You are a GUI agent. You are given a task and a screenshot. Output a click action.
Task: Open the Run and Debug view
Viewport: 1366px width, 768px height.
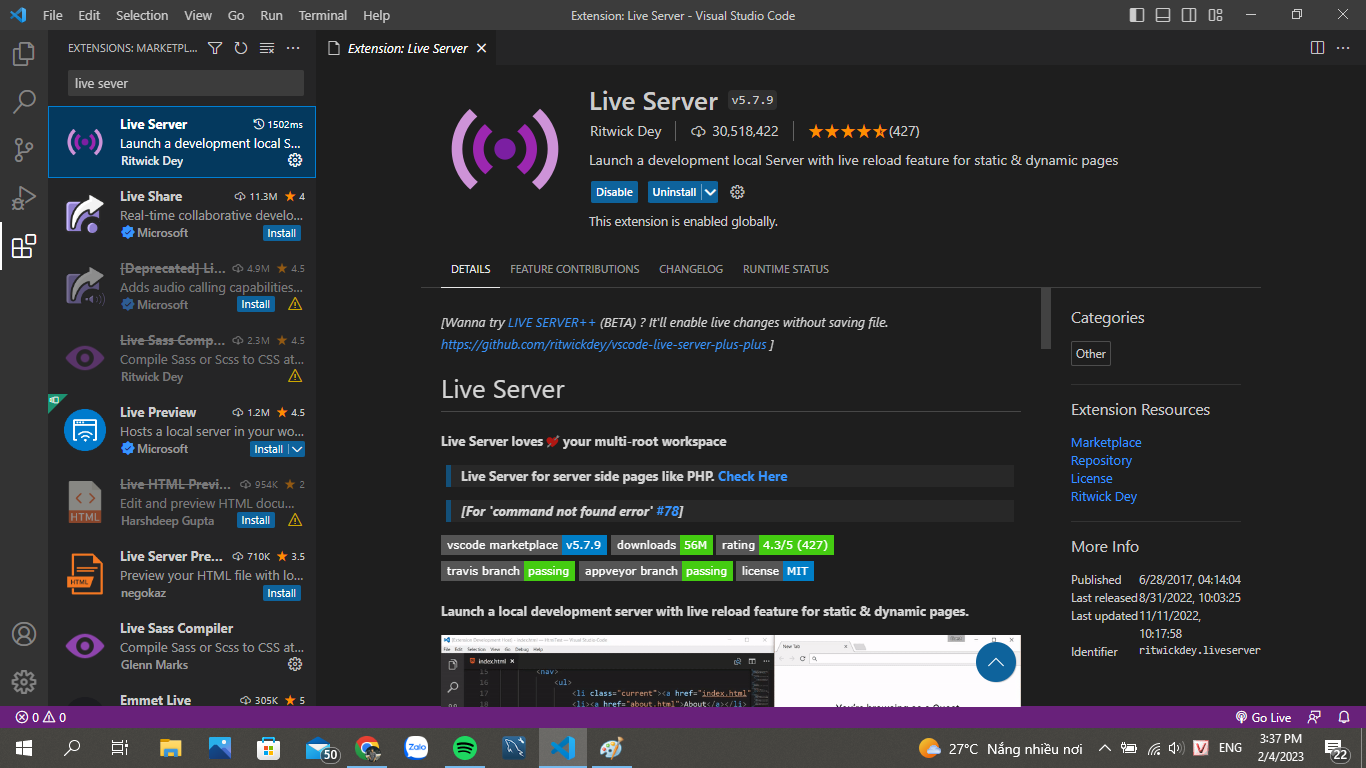click(24, 198)
